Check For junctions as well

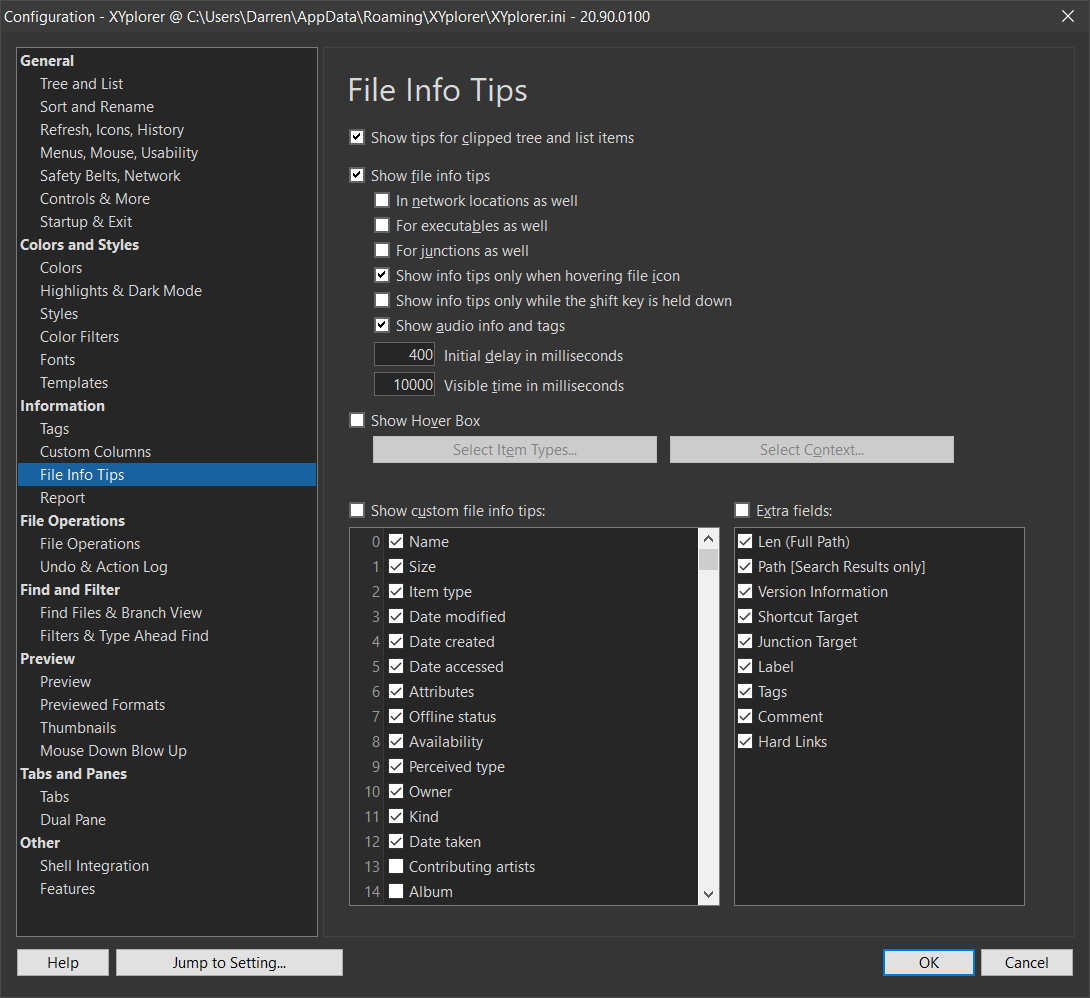point(382,250)
